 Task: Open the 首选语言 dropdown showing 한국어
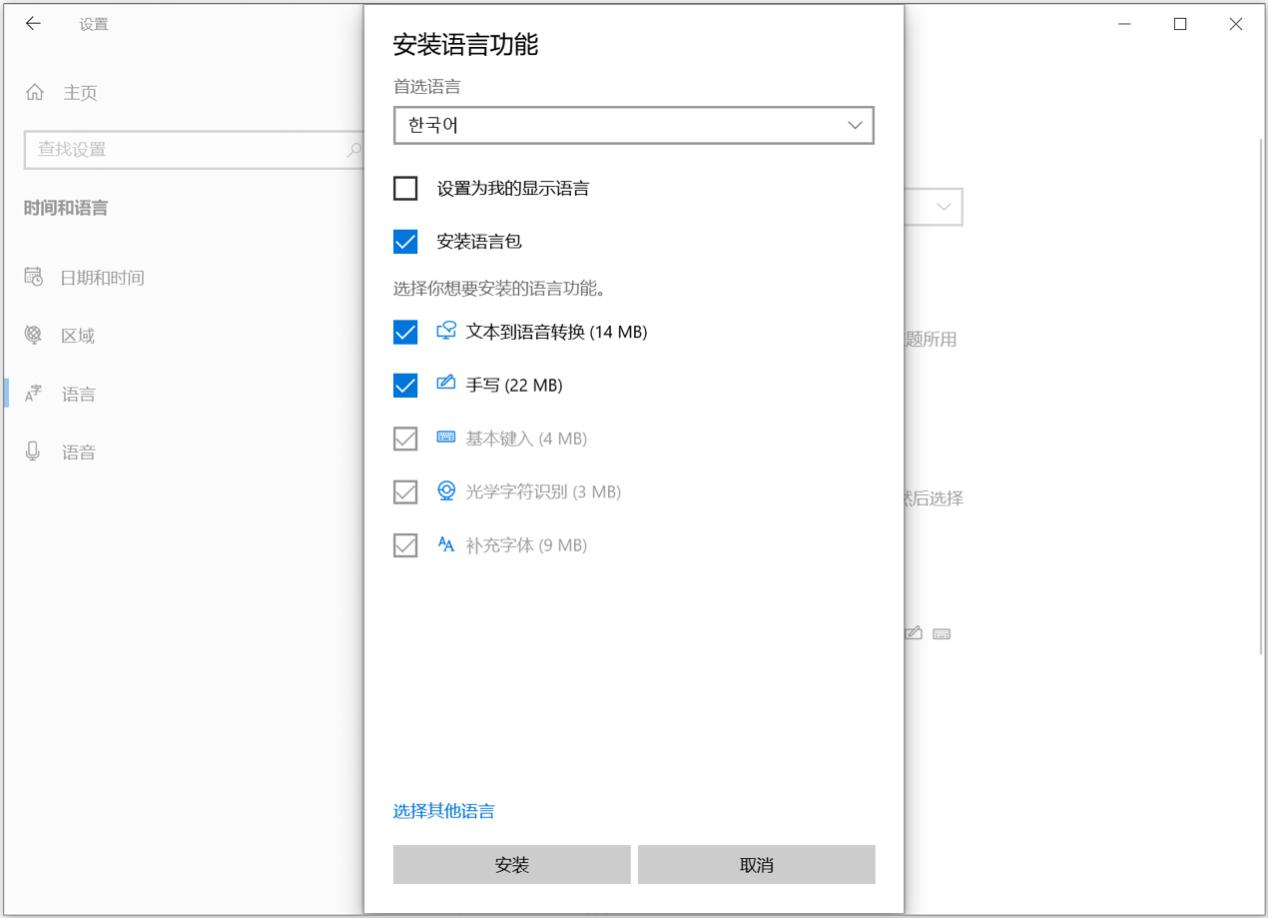(633, 126)
